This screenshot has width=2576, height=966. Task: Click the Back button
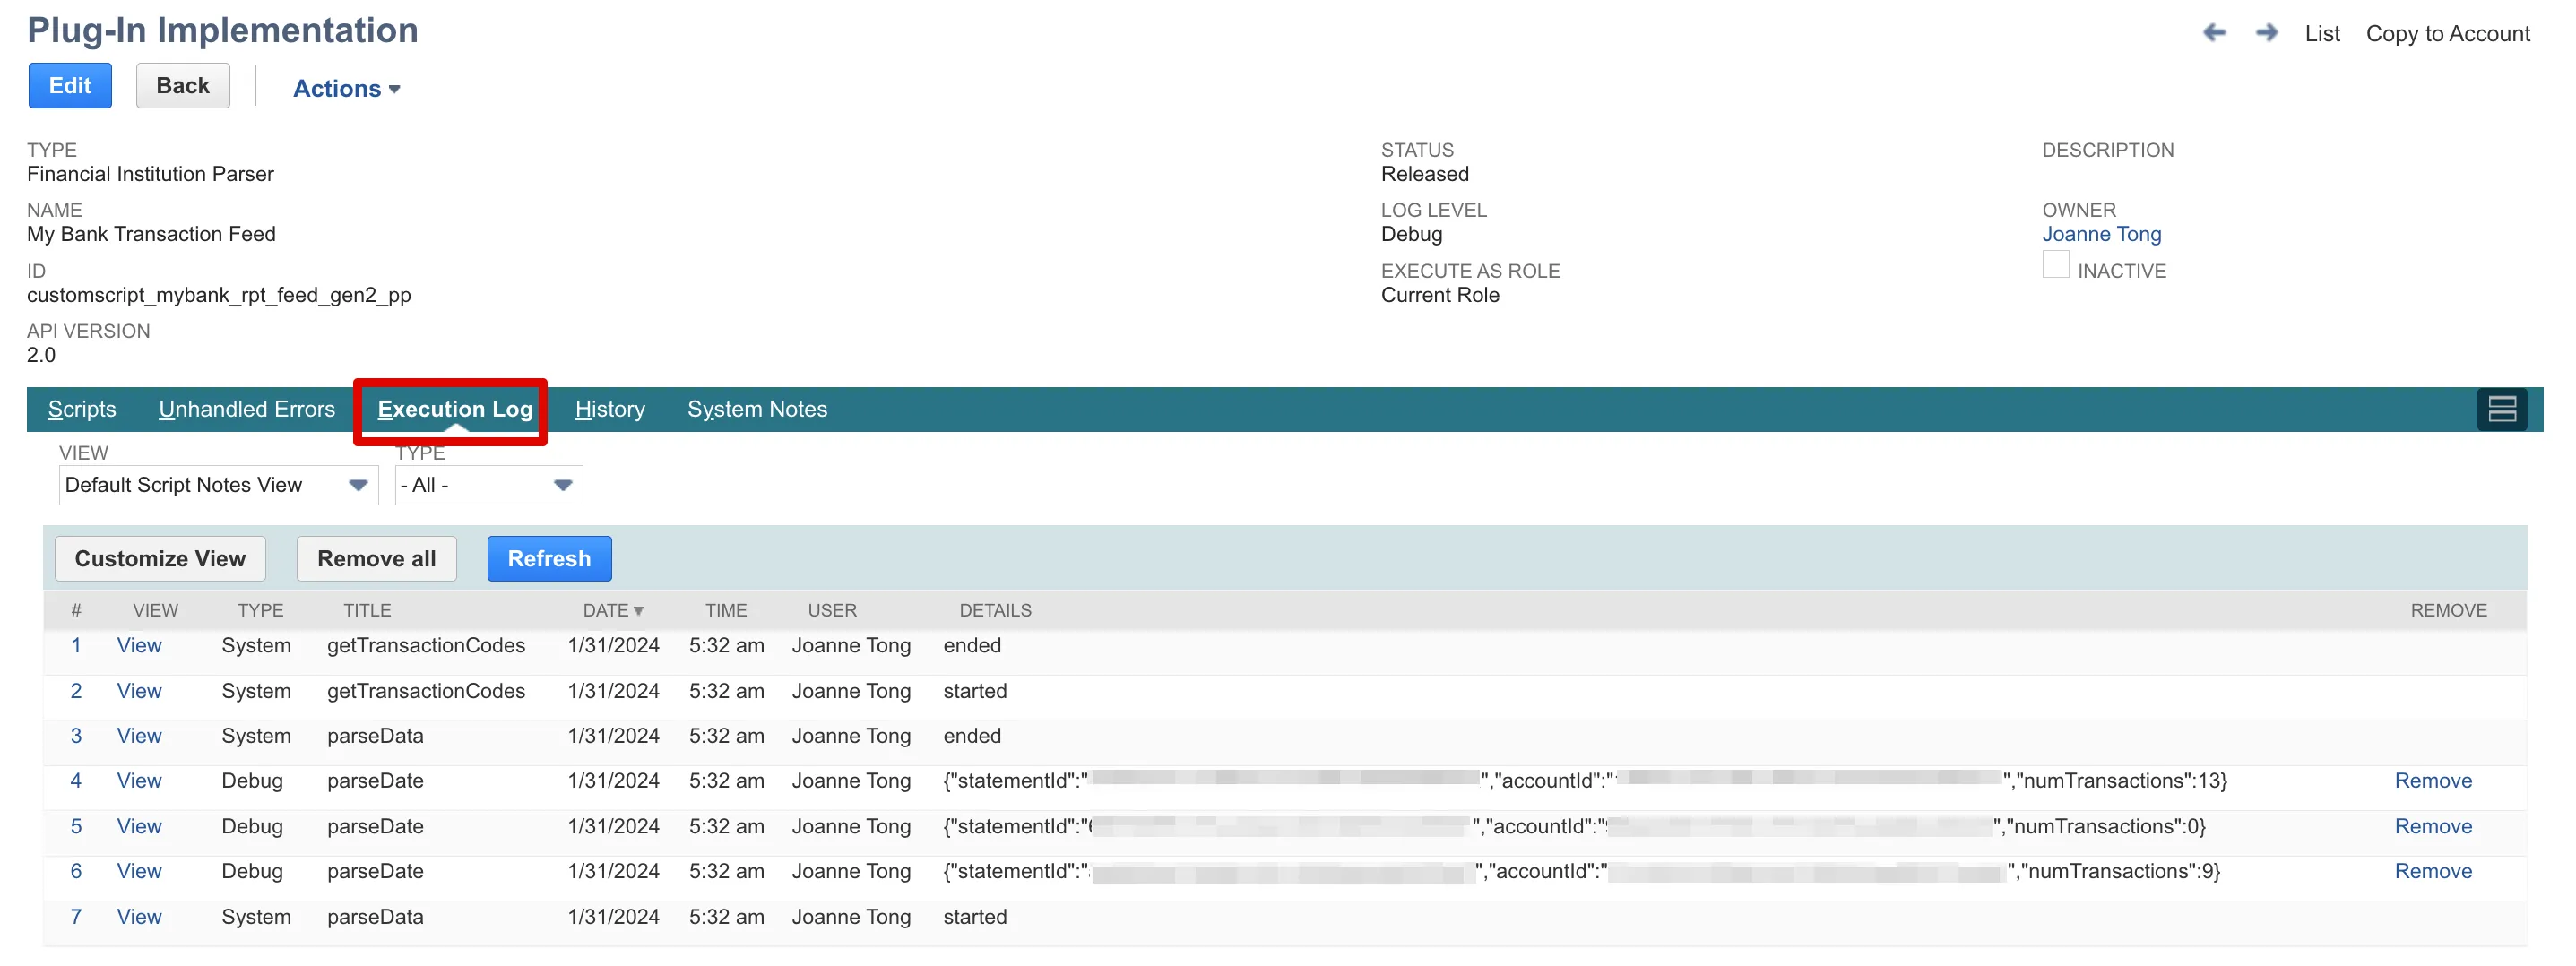(x=183, y=86)
